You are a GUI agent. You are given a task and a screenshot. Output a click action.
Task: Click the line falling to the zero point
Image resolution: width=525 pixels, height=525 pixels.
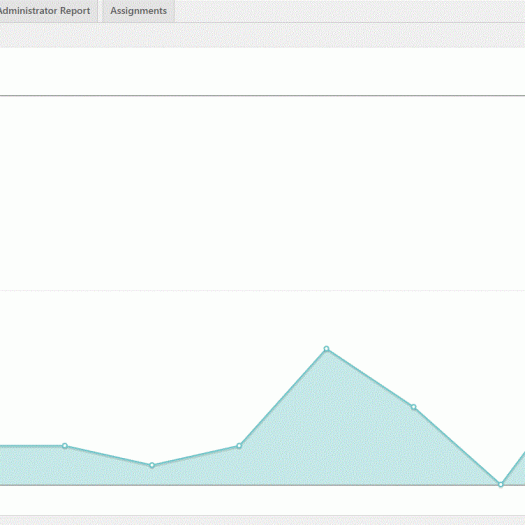tap(457, 446)
